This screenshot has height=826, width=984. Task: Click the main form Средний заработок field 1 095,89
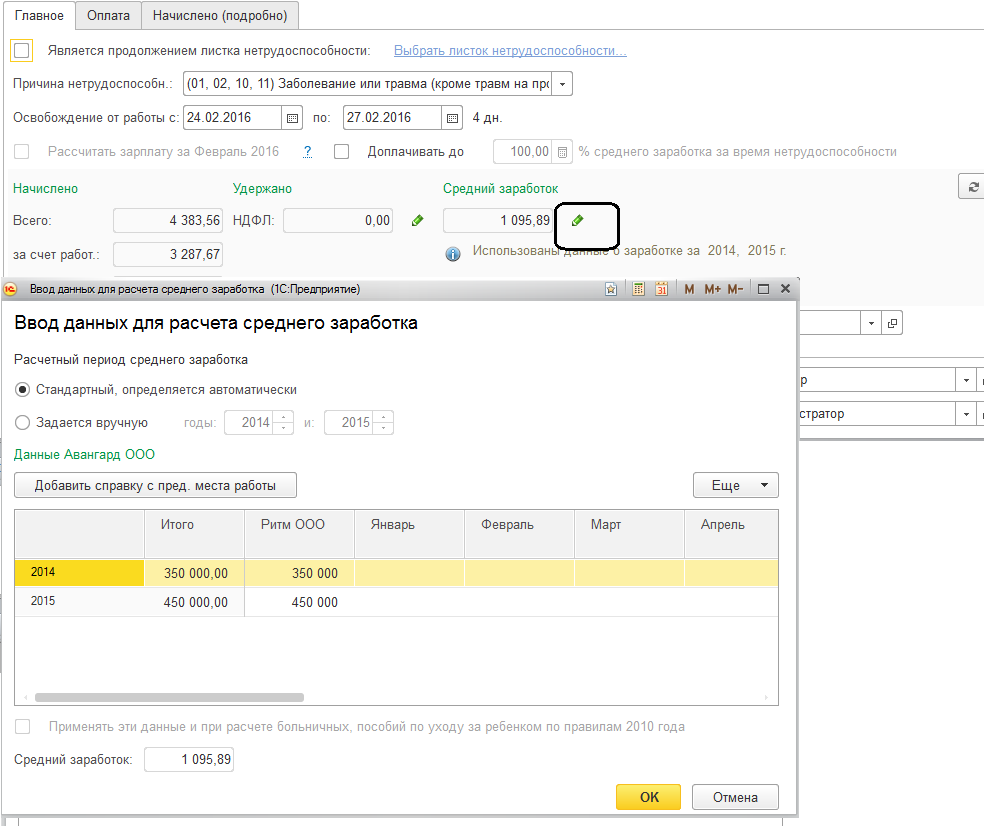click(498, 220)
